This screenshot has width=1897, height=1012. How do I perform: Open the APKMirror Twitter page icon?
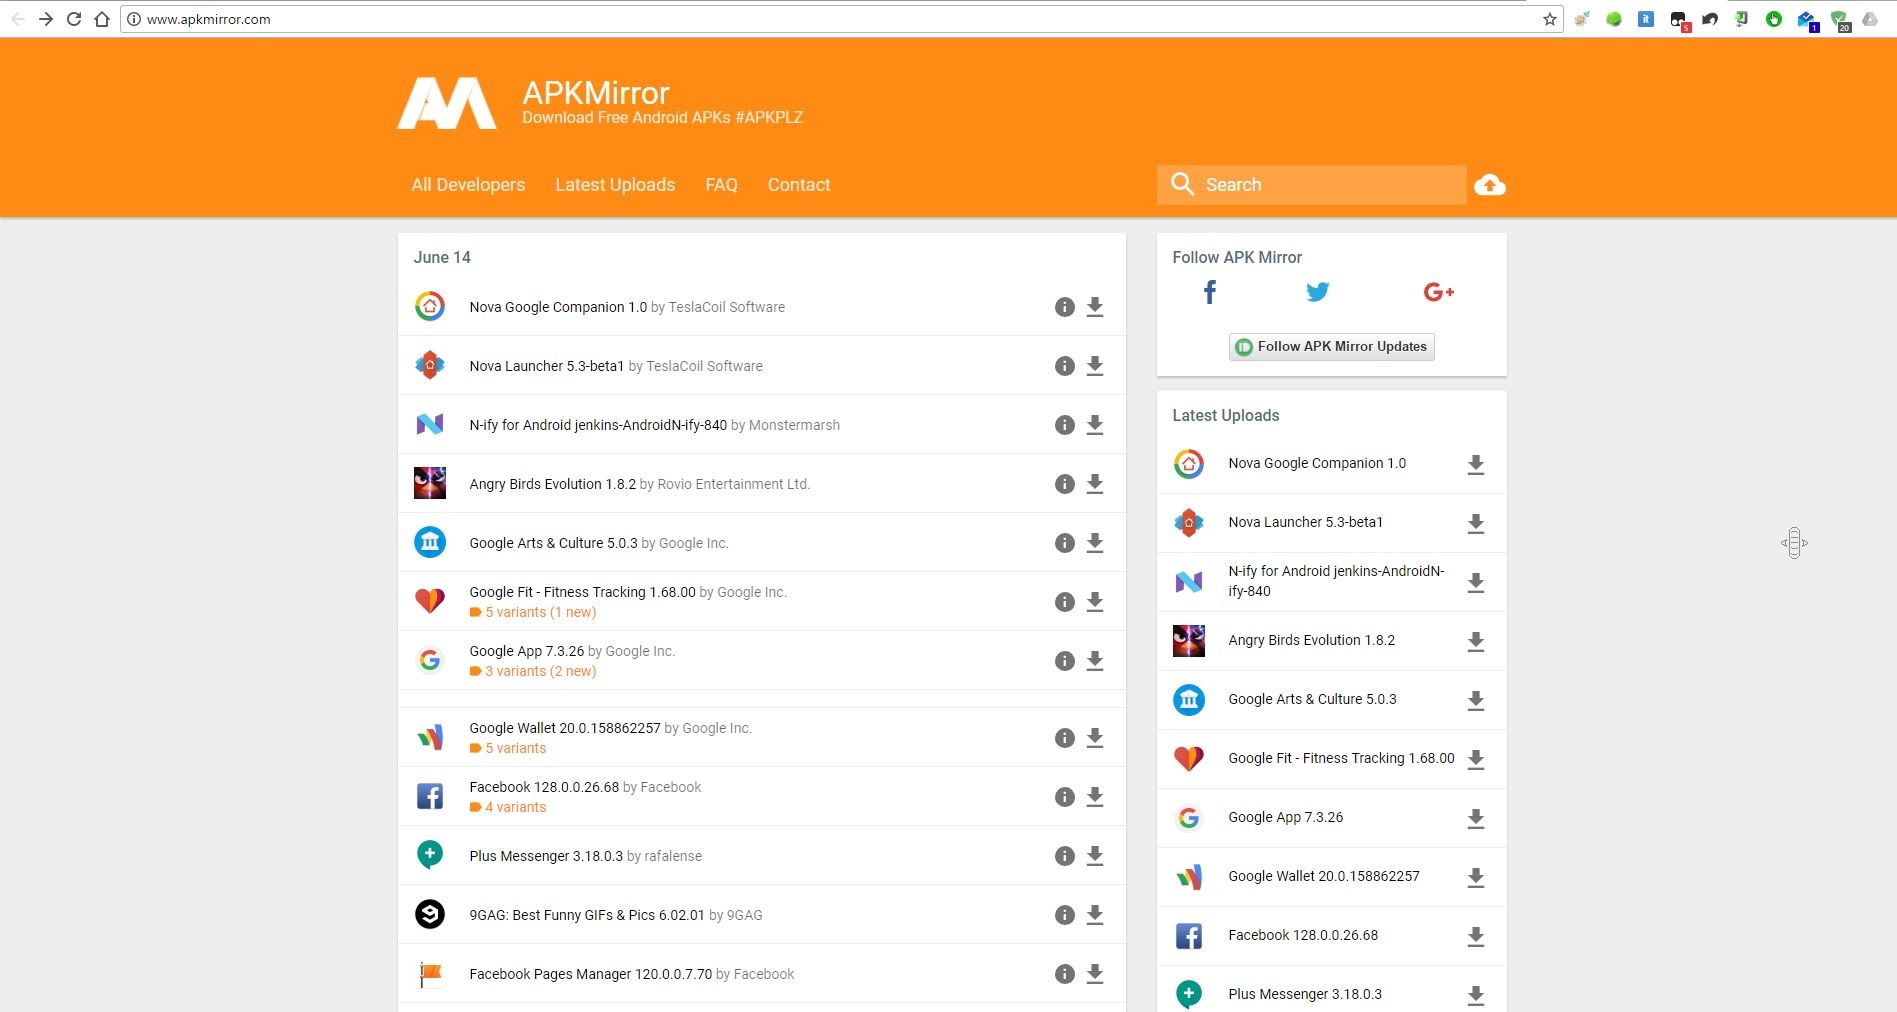click(x=1317, y=292)
